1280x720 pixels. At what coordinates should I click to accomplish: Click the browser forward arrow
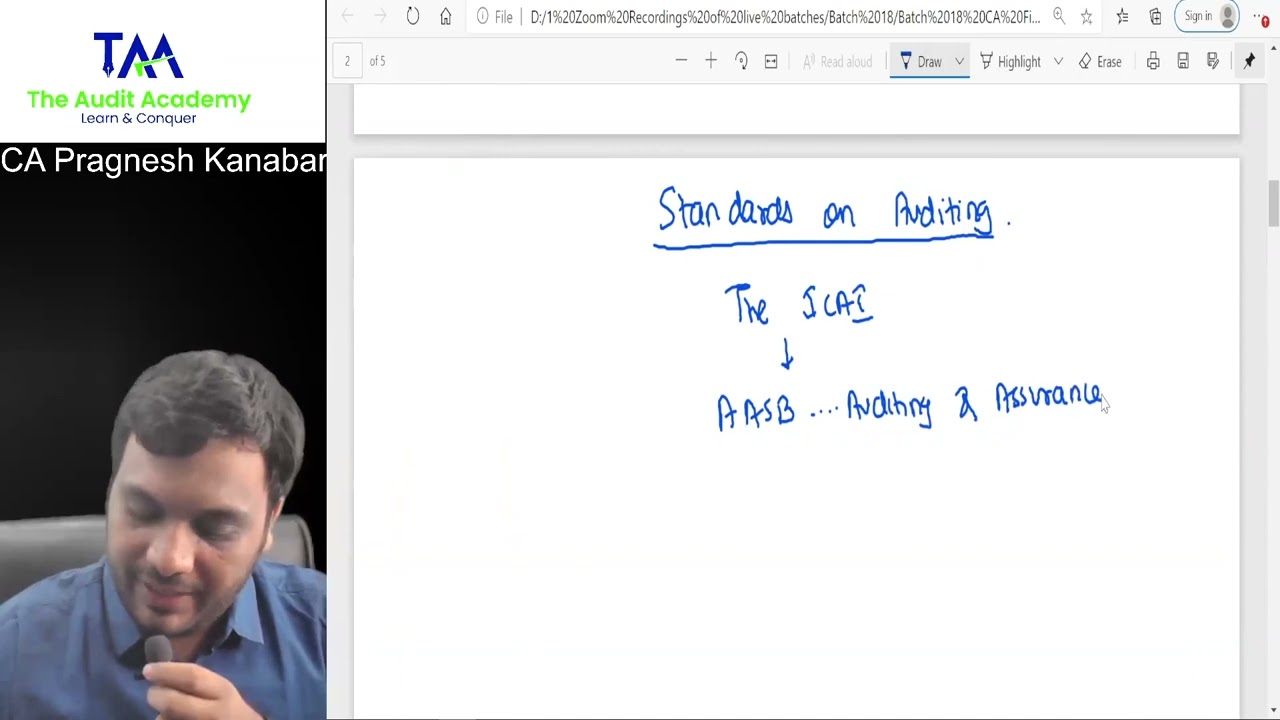pos(380,16)
